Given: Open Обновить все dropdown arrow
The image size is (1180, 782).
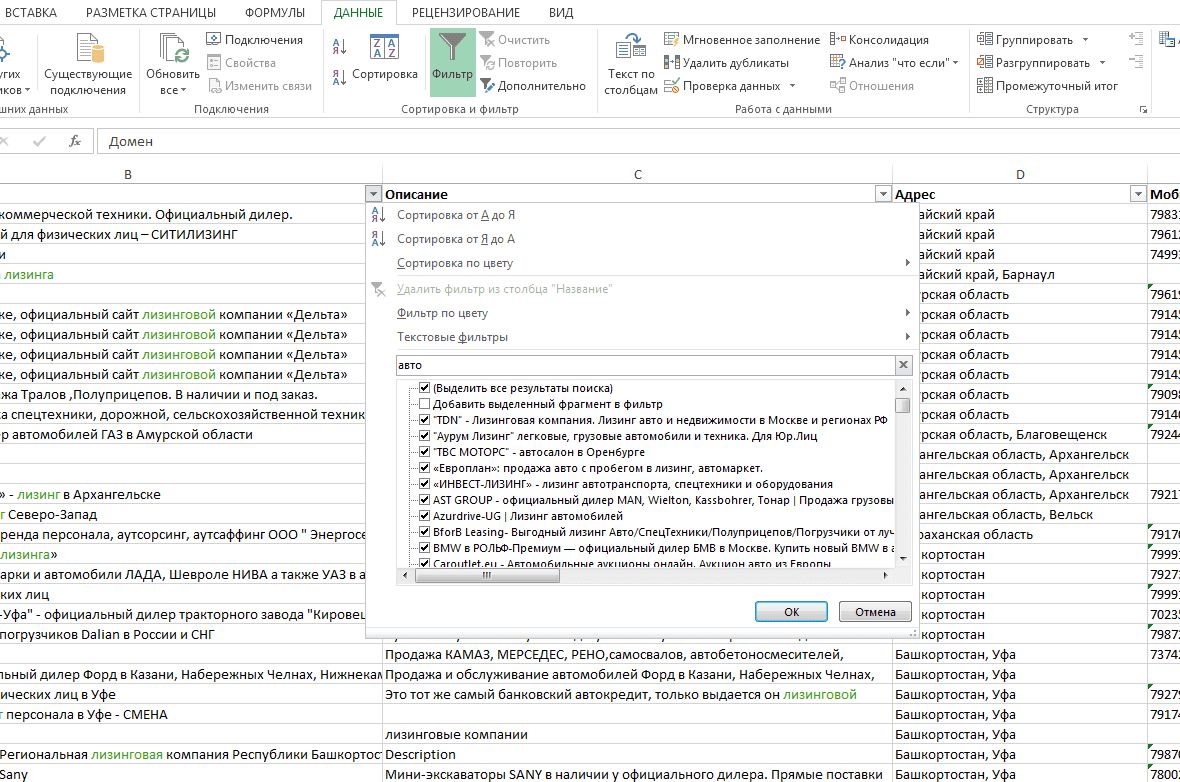Looking at the screenshot, I should point(183,90).
